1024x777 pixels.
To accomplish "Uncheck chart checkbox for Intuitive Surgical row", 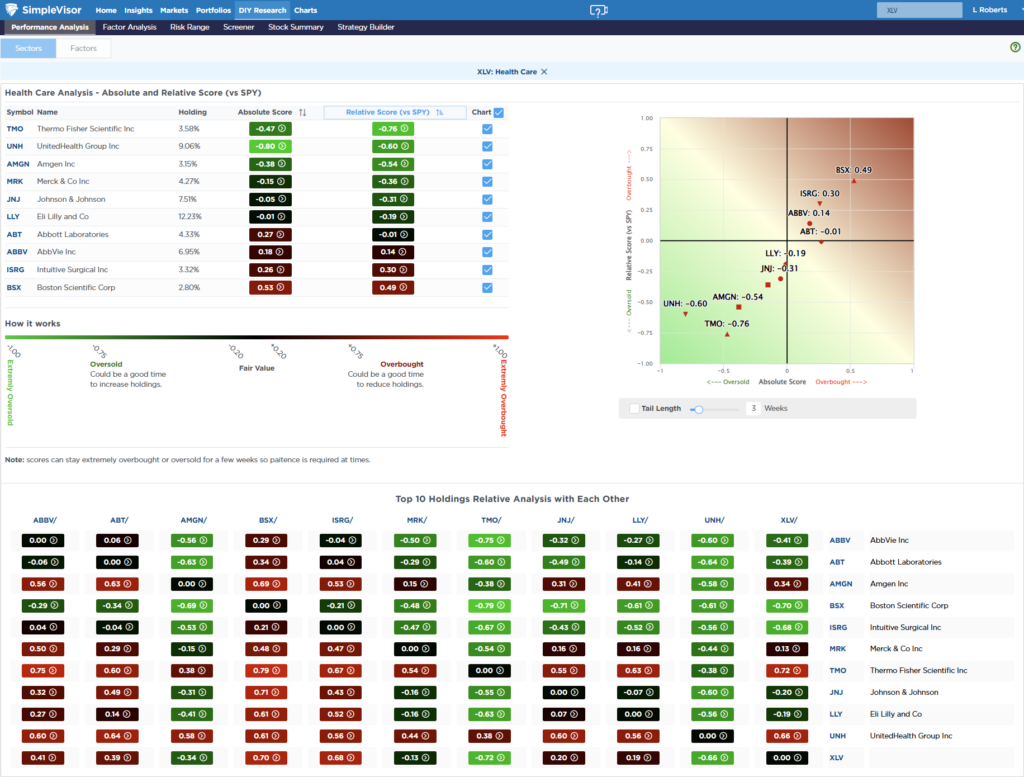I will click(x=487, y=270).
